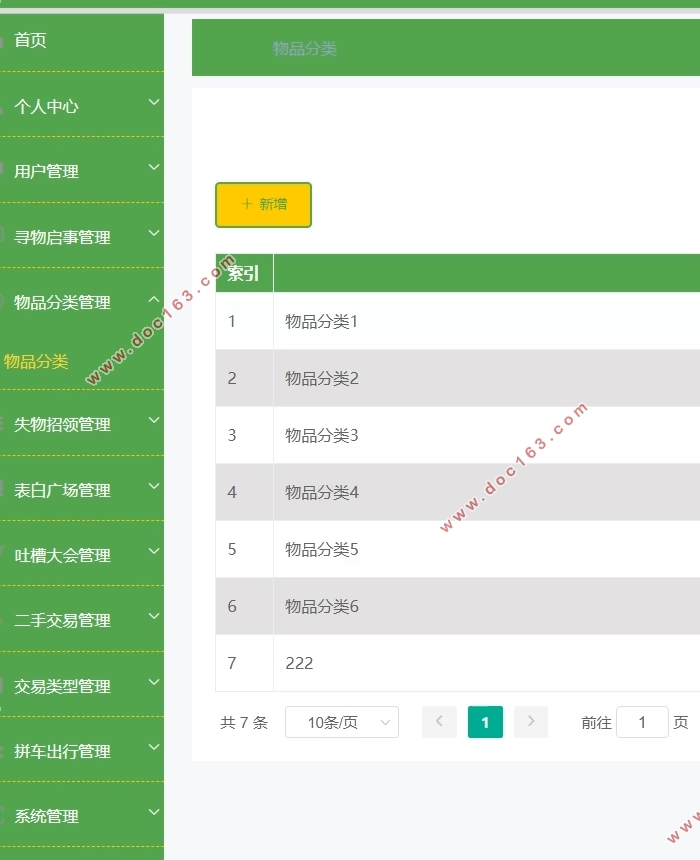Screen dimensions: 700x860
Task: Expand the 表白广场管理 chevron
Action: (154, 486)
